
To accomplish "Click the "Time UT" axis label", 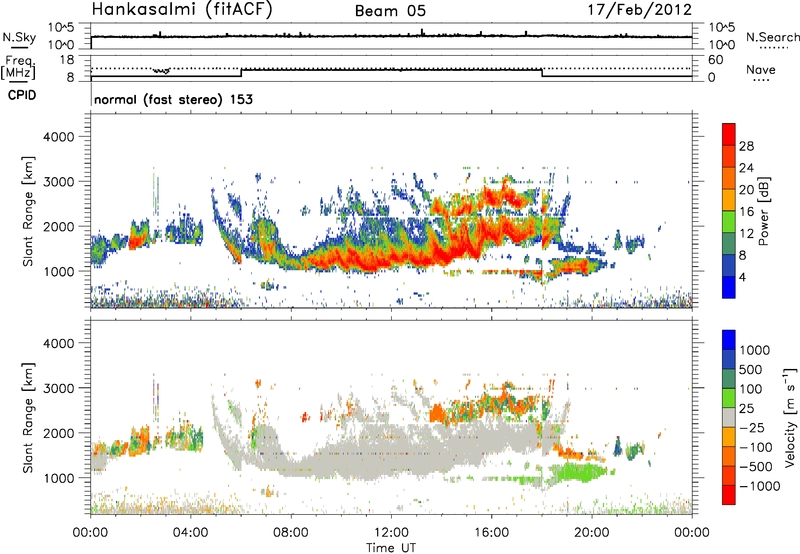I will pos(391,548).
